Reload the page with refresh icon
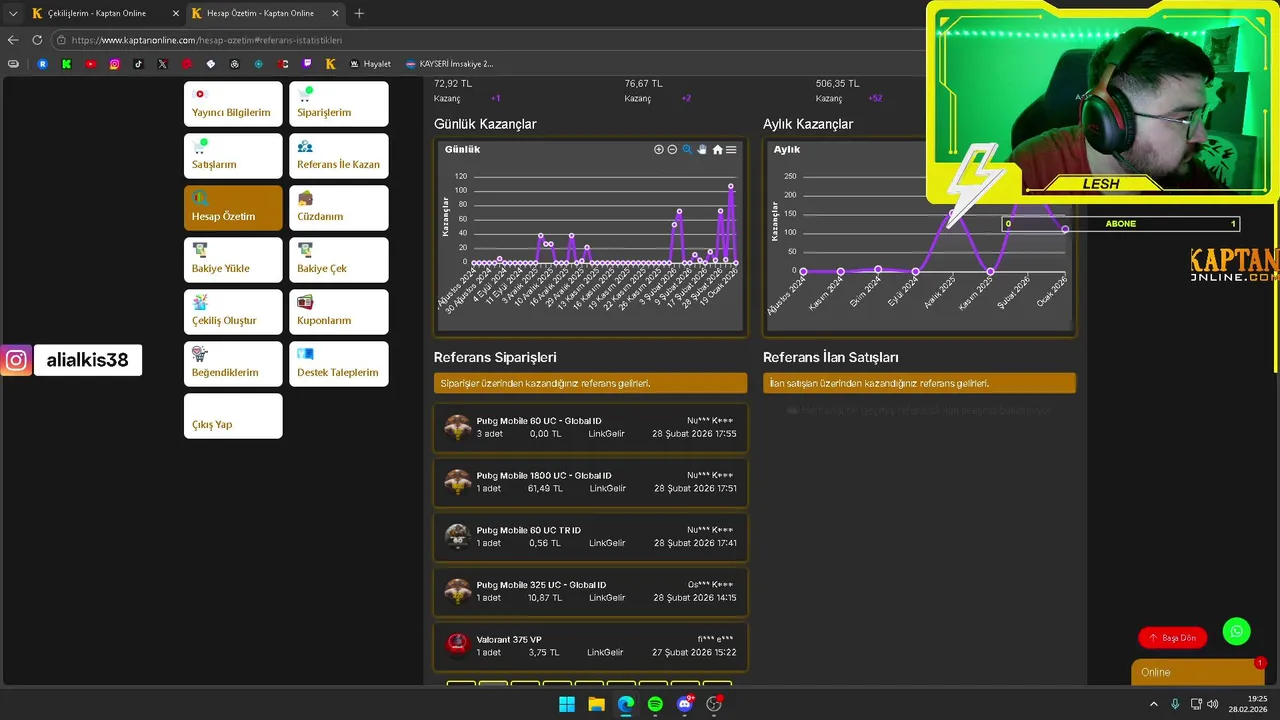The height and width of the screenshot is (720, 1280). (37, 40)
